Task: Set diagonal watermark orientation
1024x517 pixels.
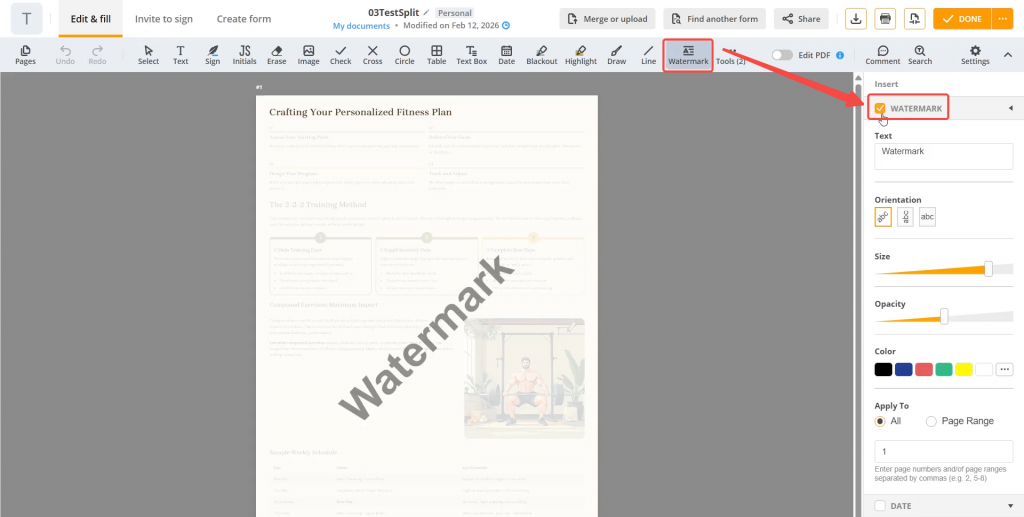Action: coord(883,217)
